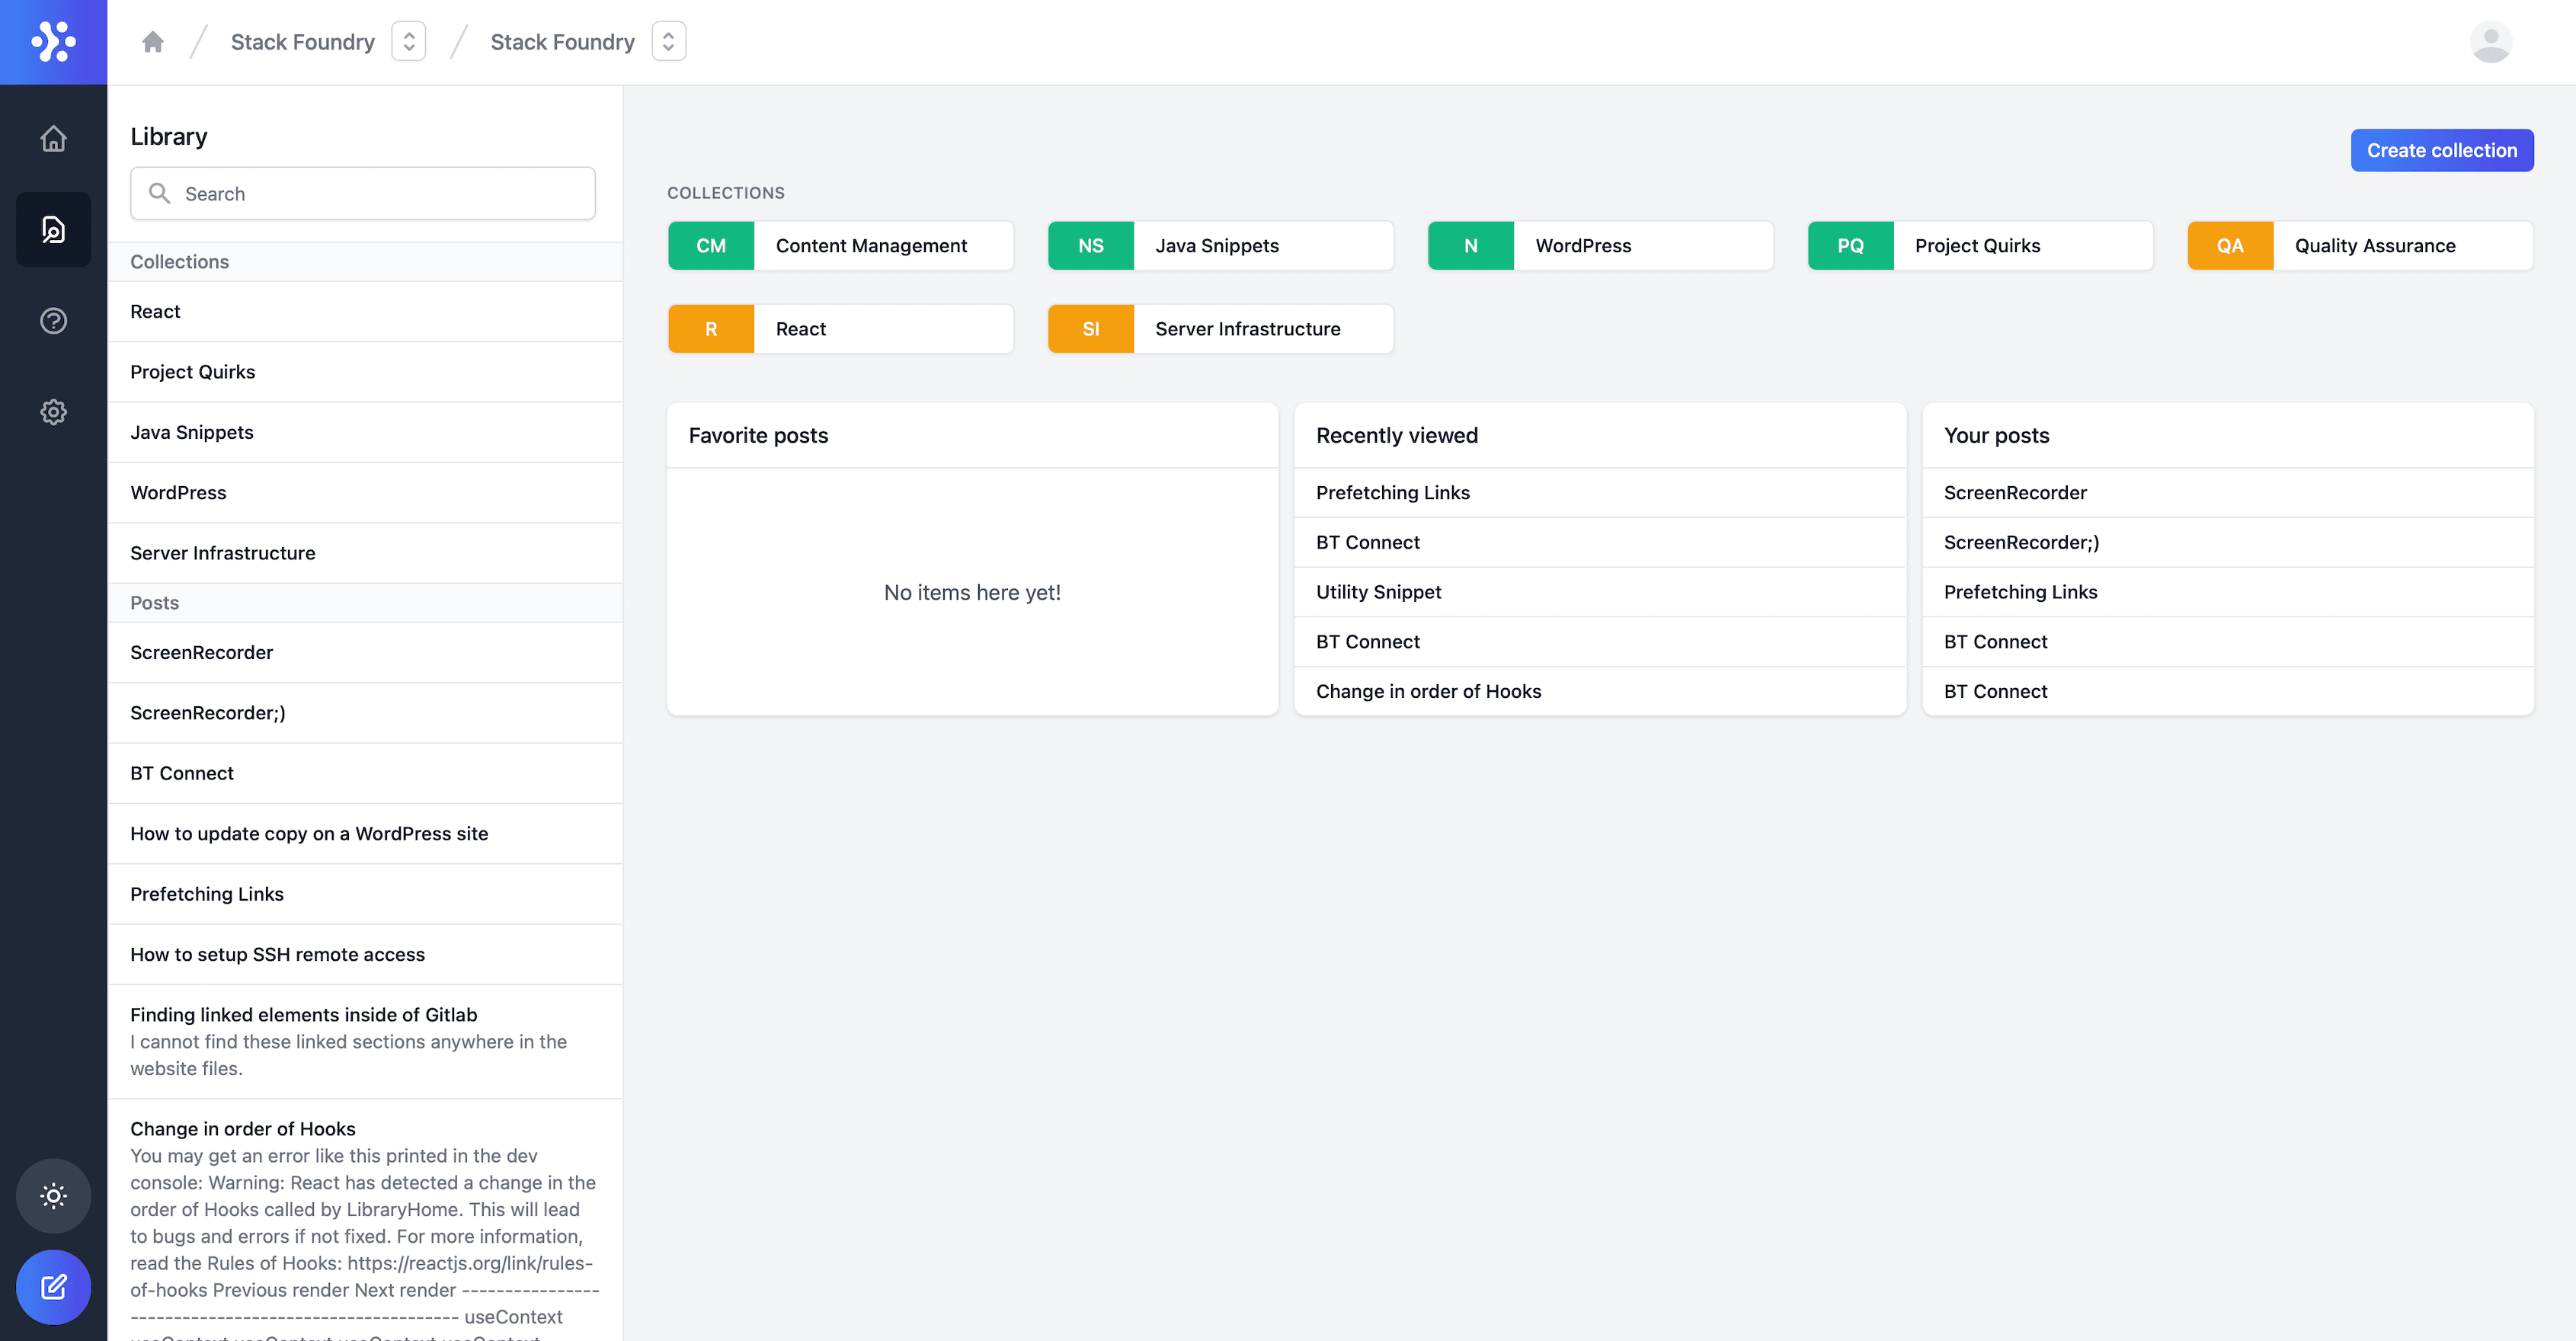
Task: Select the Library search-document sidebar icon
Action: coord(53,229)
